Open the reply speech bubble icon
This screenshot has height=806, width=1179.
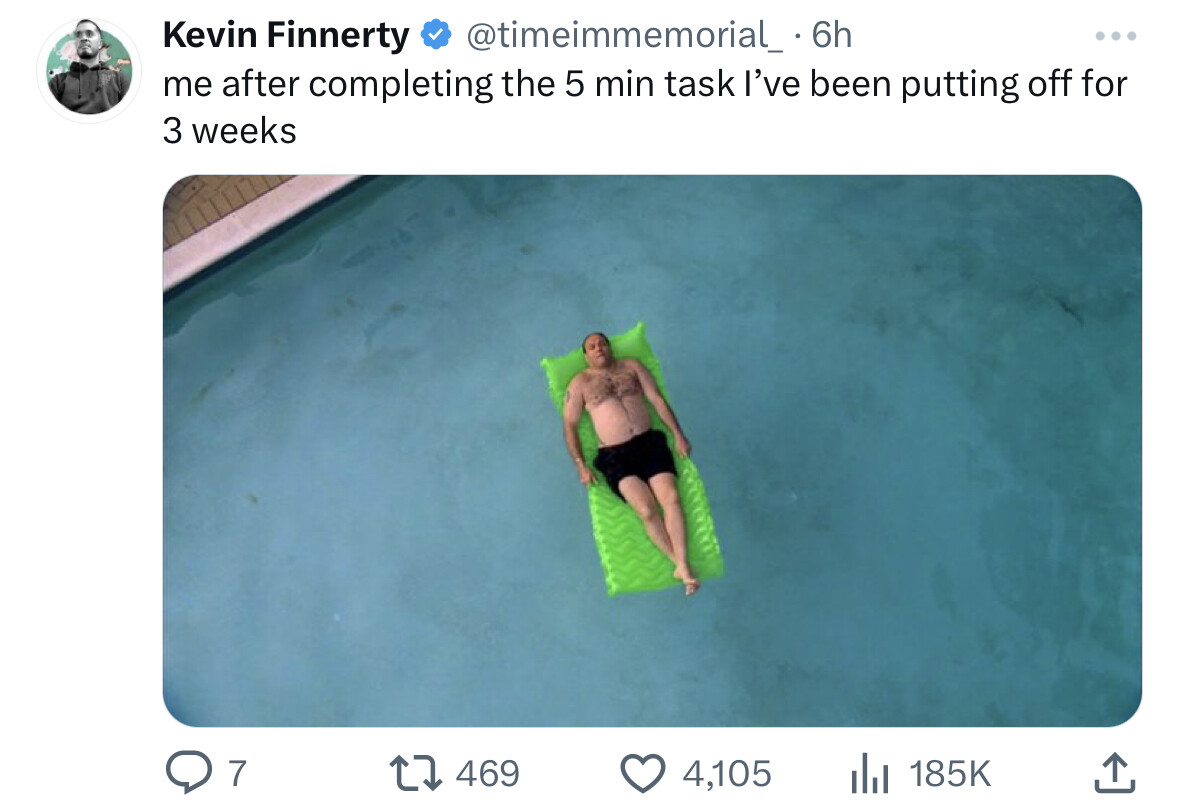tap(188, 773)
